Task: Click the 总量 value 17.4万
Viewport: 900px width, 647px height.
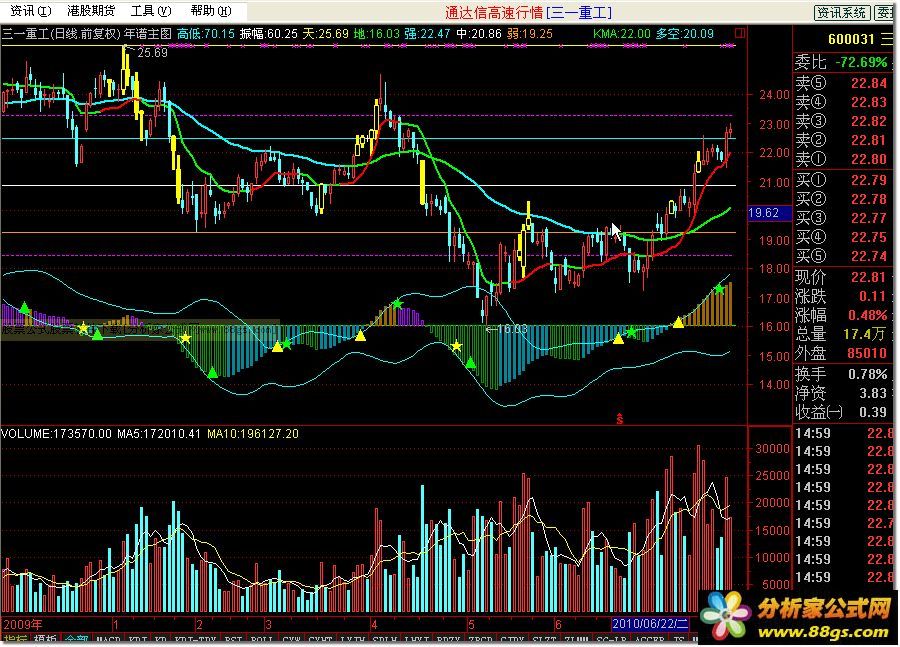Action: click(865, 334)
